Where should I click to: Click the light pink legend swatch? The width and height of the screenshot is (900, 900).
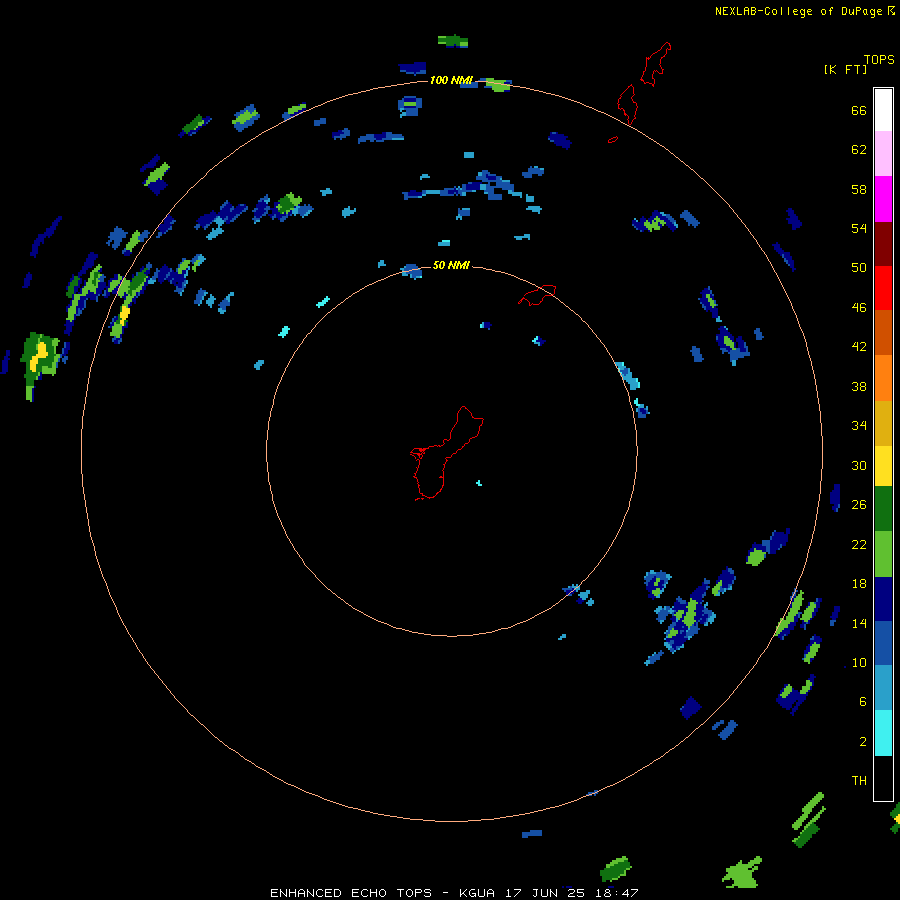883,153
